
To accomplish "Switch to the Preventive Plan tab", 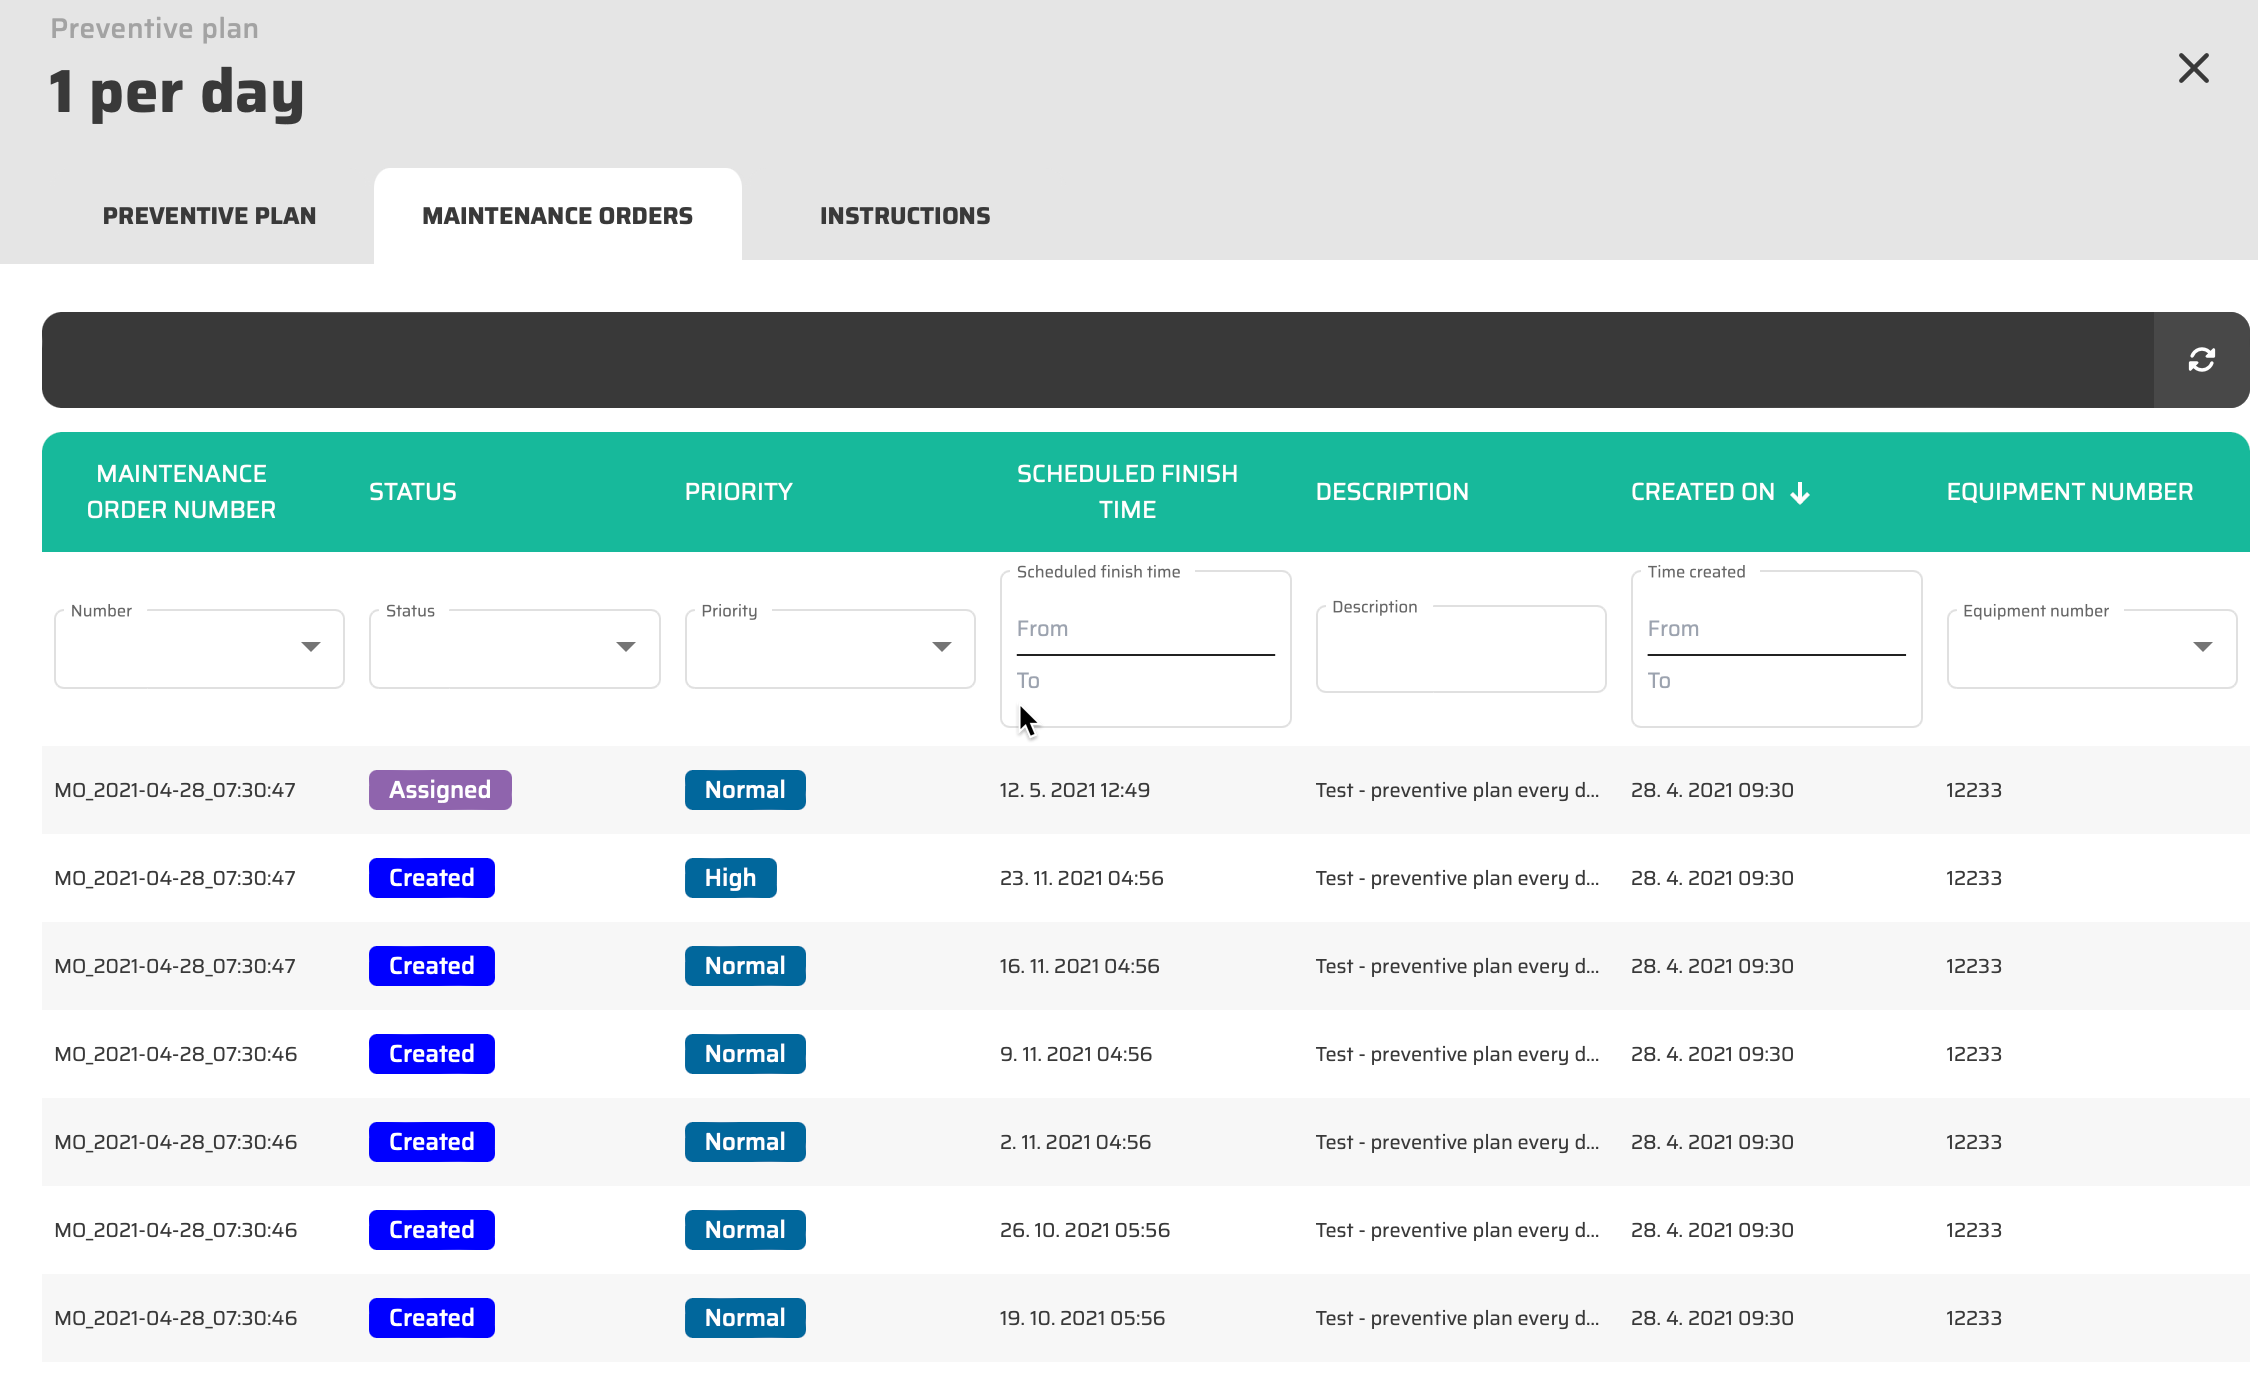I will coord(209,216).
